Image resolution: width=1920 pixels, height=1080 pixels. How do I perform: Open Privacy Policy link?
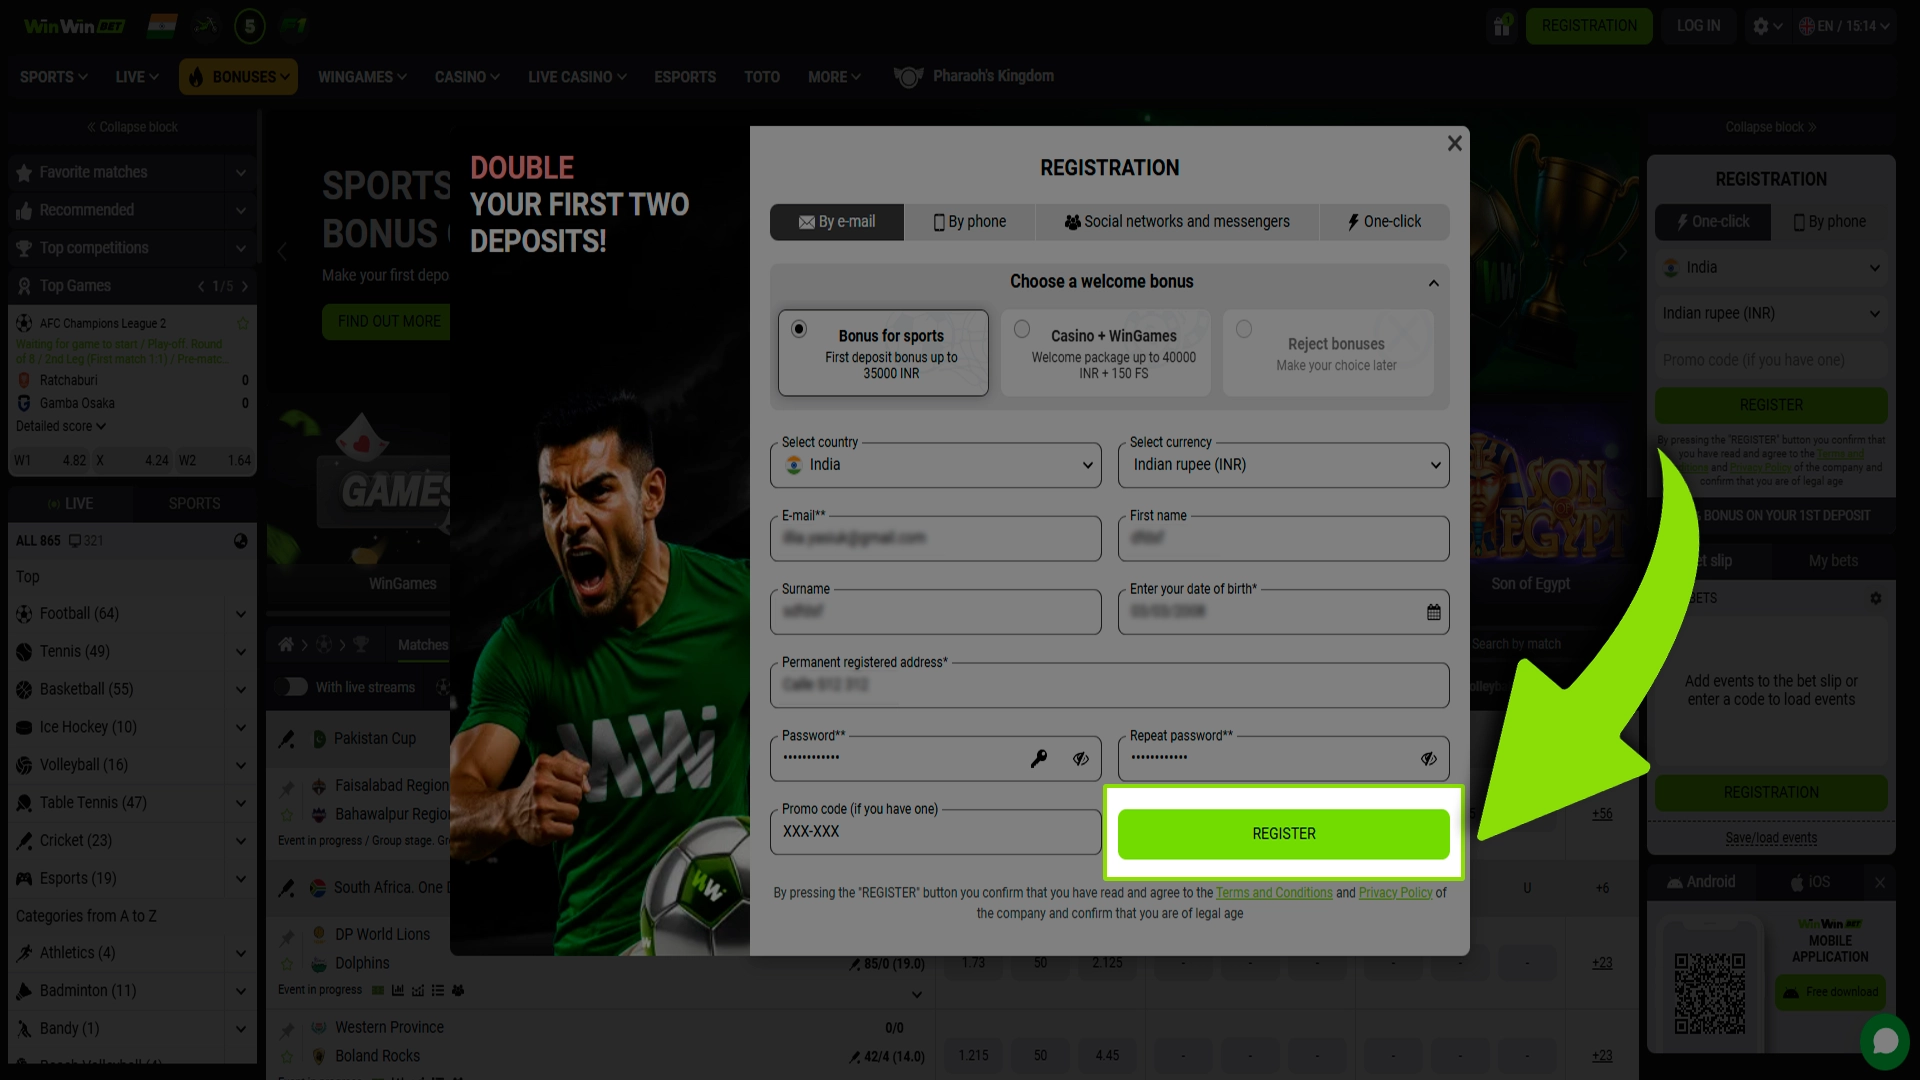point(1395,893)
